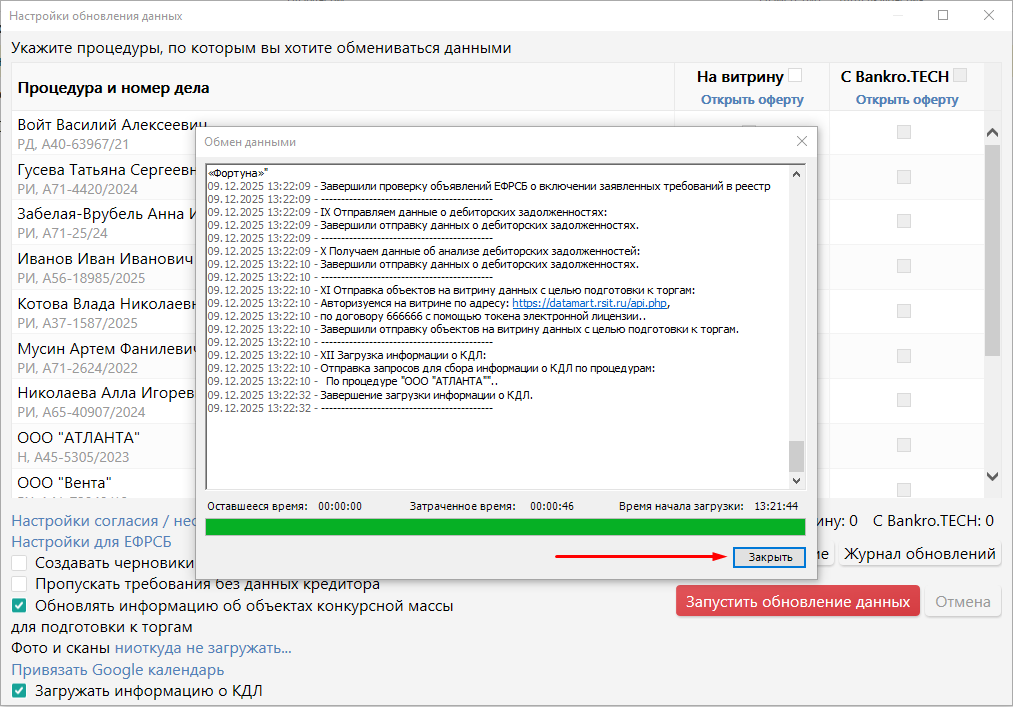Open Журнал обновлений
This screenshot has height=707, width=1013.
click(x=920, y=554)
